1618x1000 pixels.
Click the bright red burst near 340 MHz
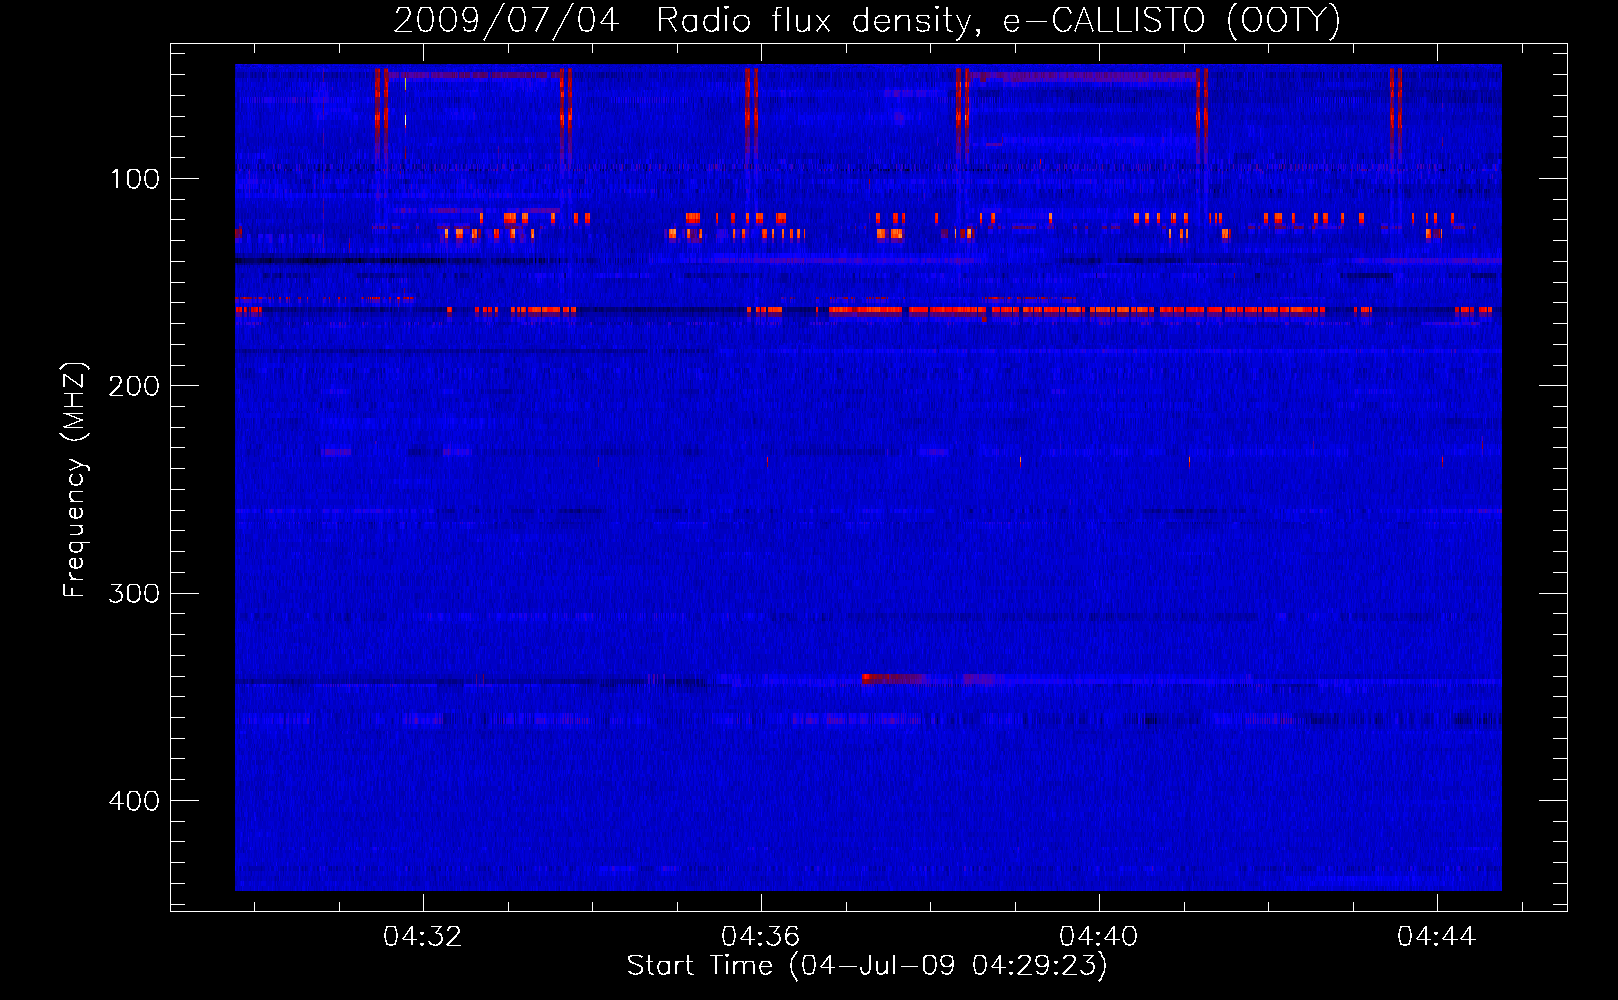[x=893, y=678]
